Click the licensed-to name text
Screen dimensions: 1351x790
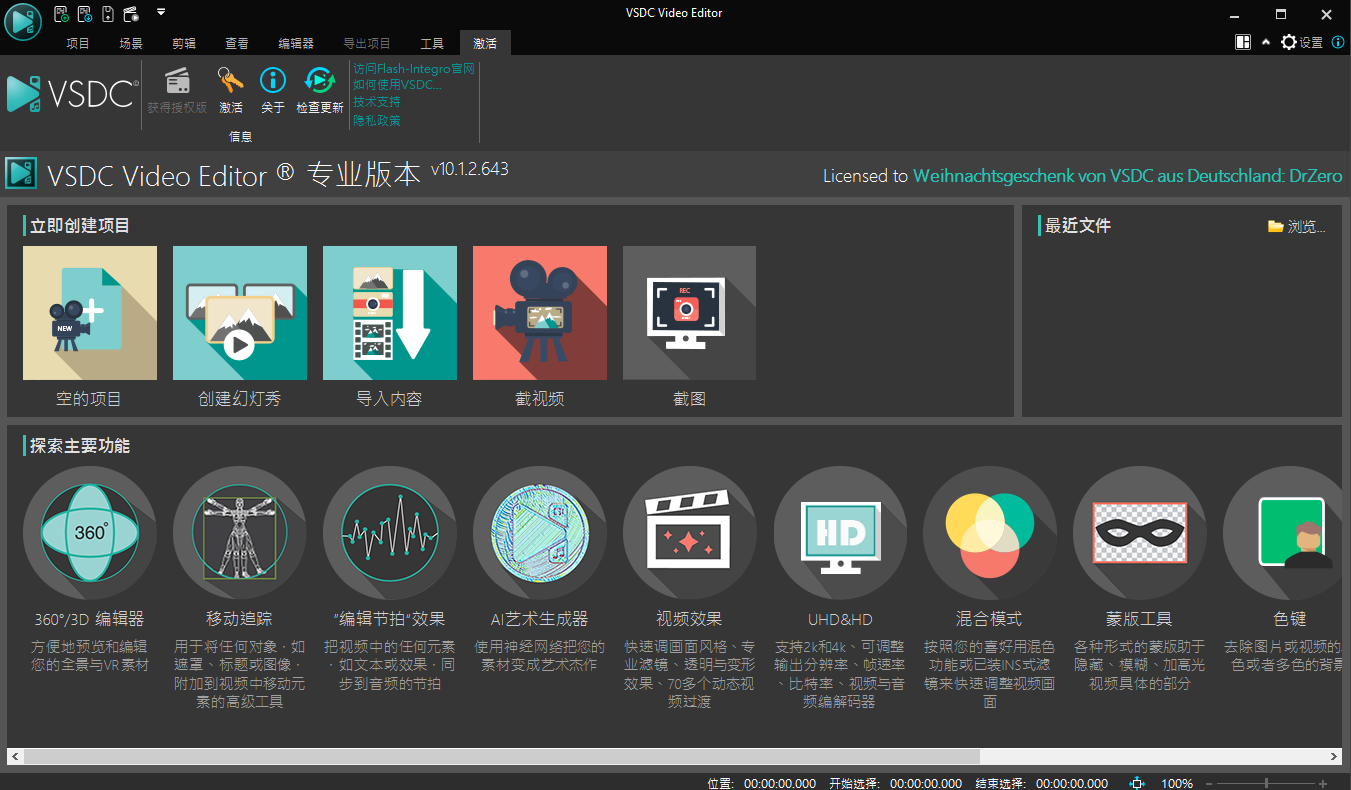point(1128,176)
